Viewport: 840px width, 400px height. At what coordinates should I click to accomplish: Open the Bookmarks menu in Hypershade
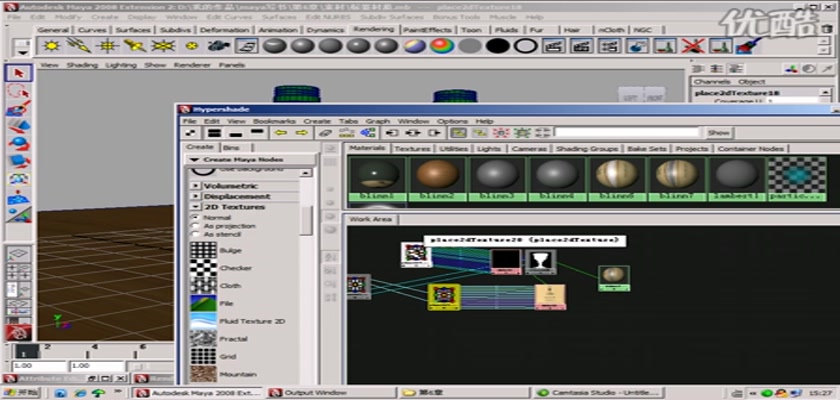click(274, 122)
